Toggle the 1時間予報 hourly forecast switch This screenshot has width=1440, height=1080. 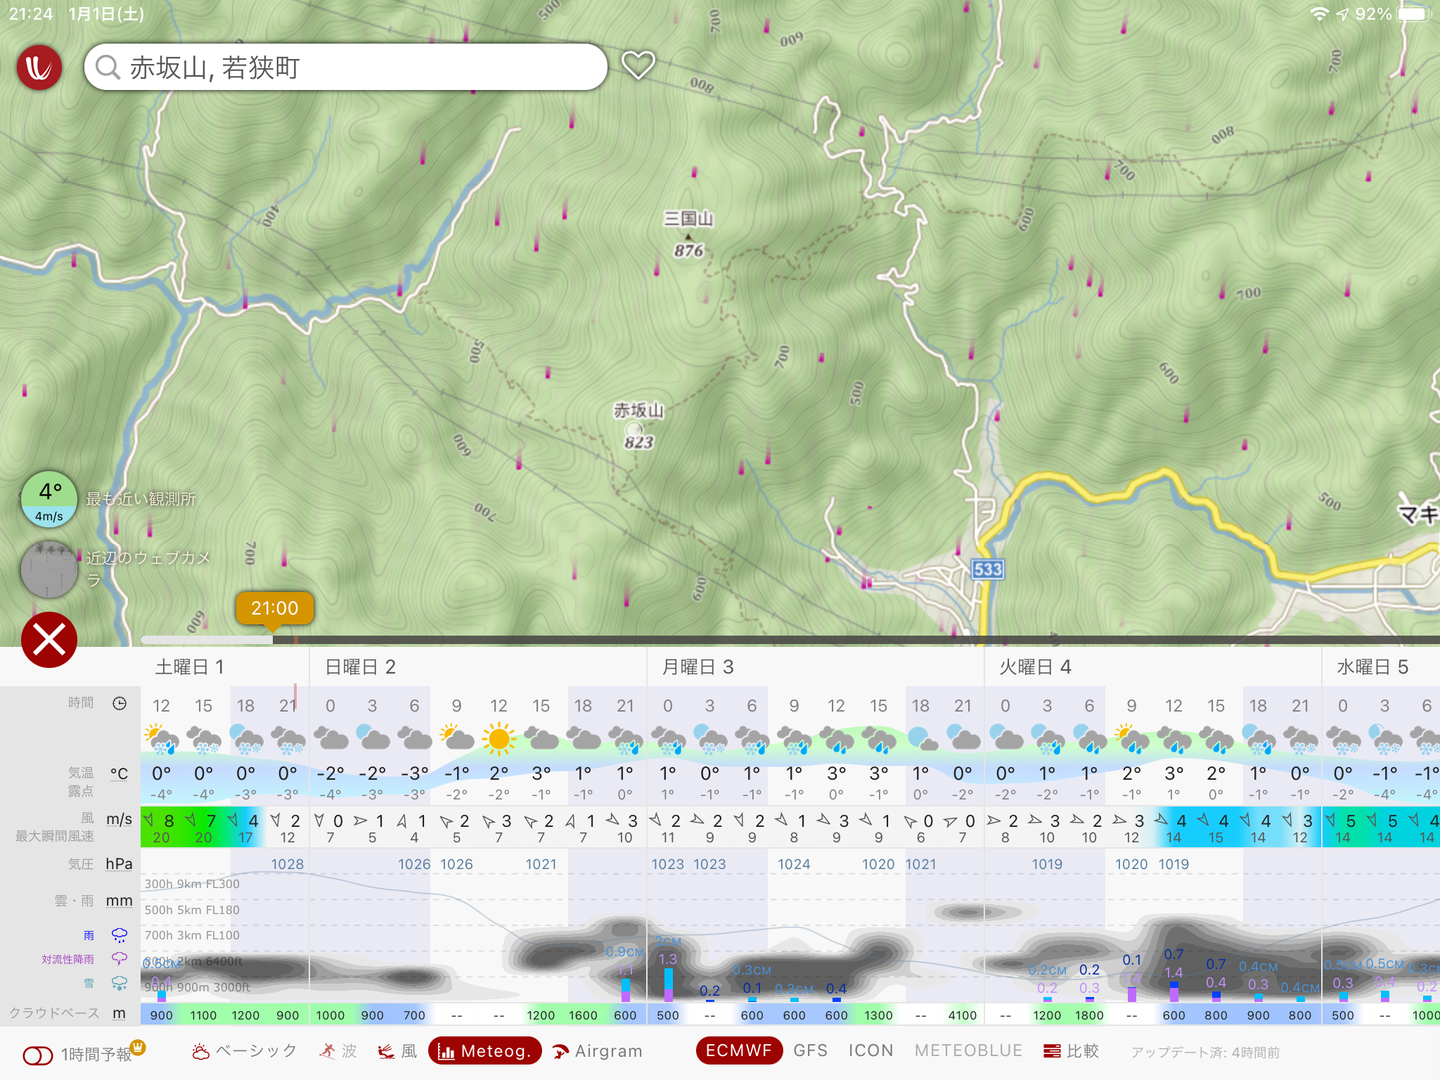click(38, 1055)
